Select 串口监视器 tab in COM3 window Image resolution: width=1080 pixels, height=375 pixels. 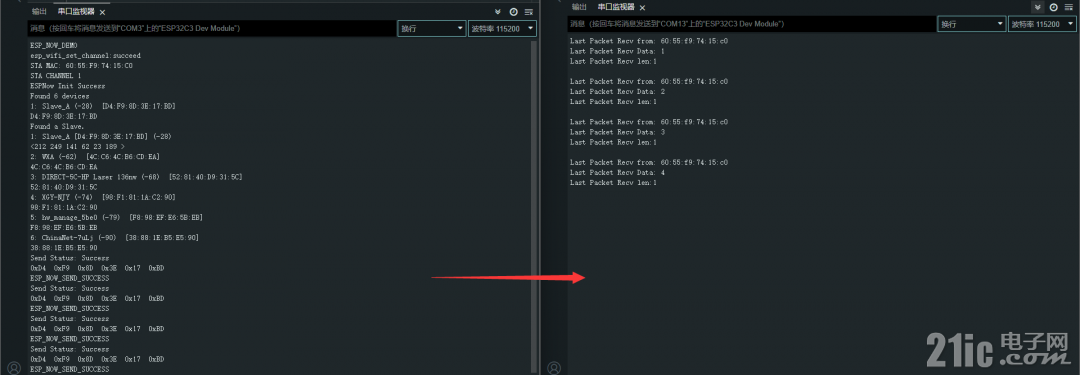(x=76, y=12)
